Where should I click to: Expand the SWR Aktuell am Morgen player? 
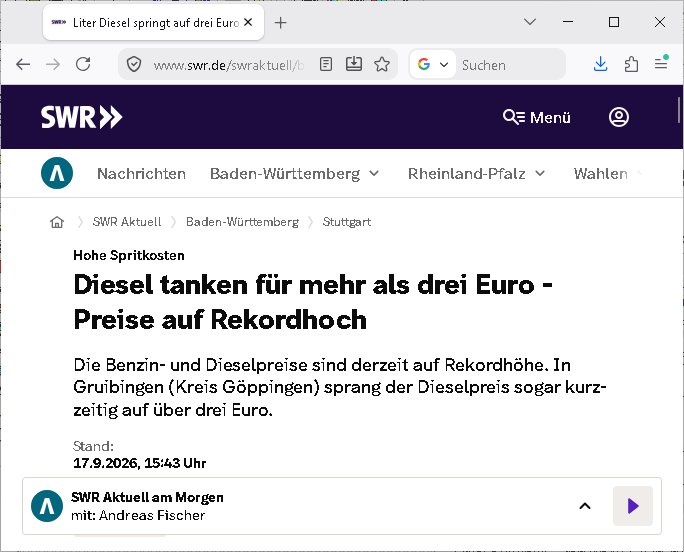click(x=585, y=506)
